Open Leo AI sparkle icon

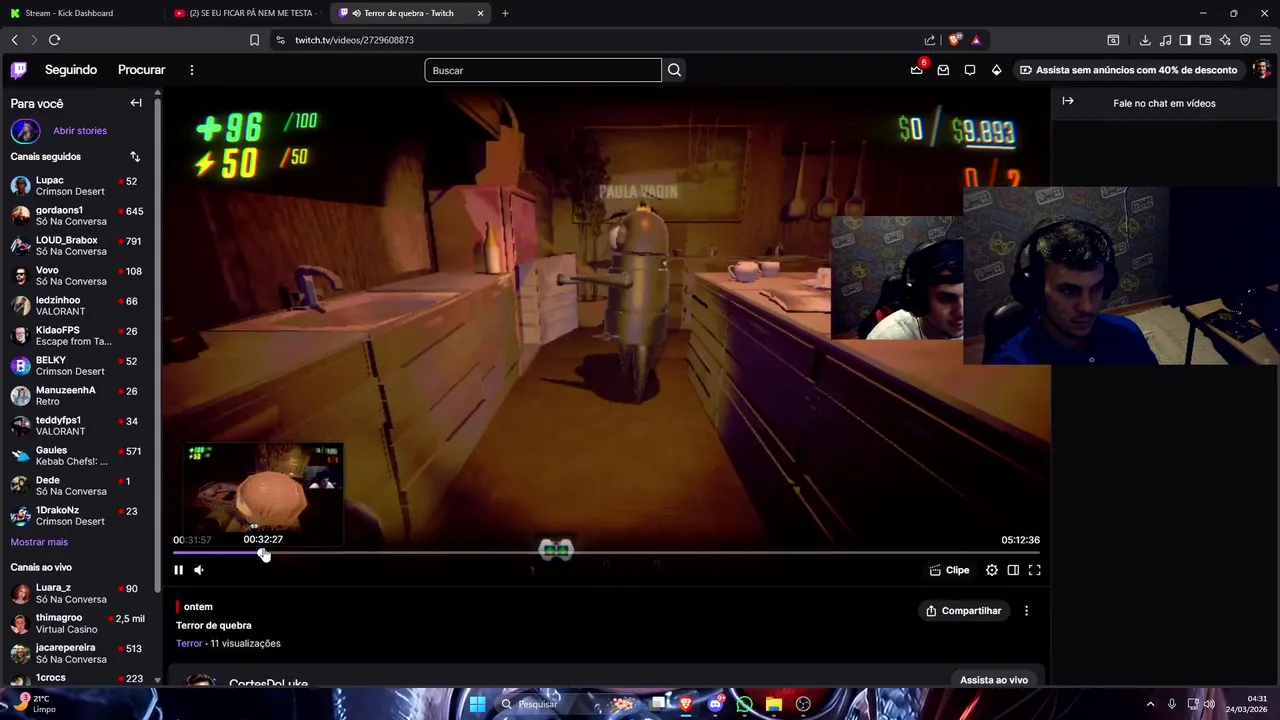point(1225,40)
